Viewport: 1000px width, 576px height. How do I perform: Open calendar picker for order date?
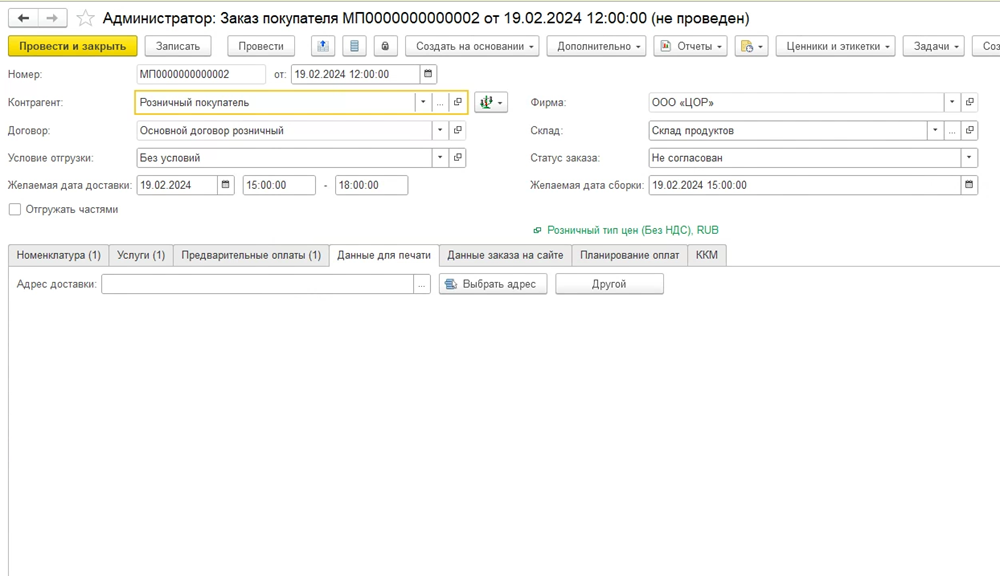pos(428,74)
